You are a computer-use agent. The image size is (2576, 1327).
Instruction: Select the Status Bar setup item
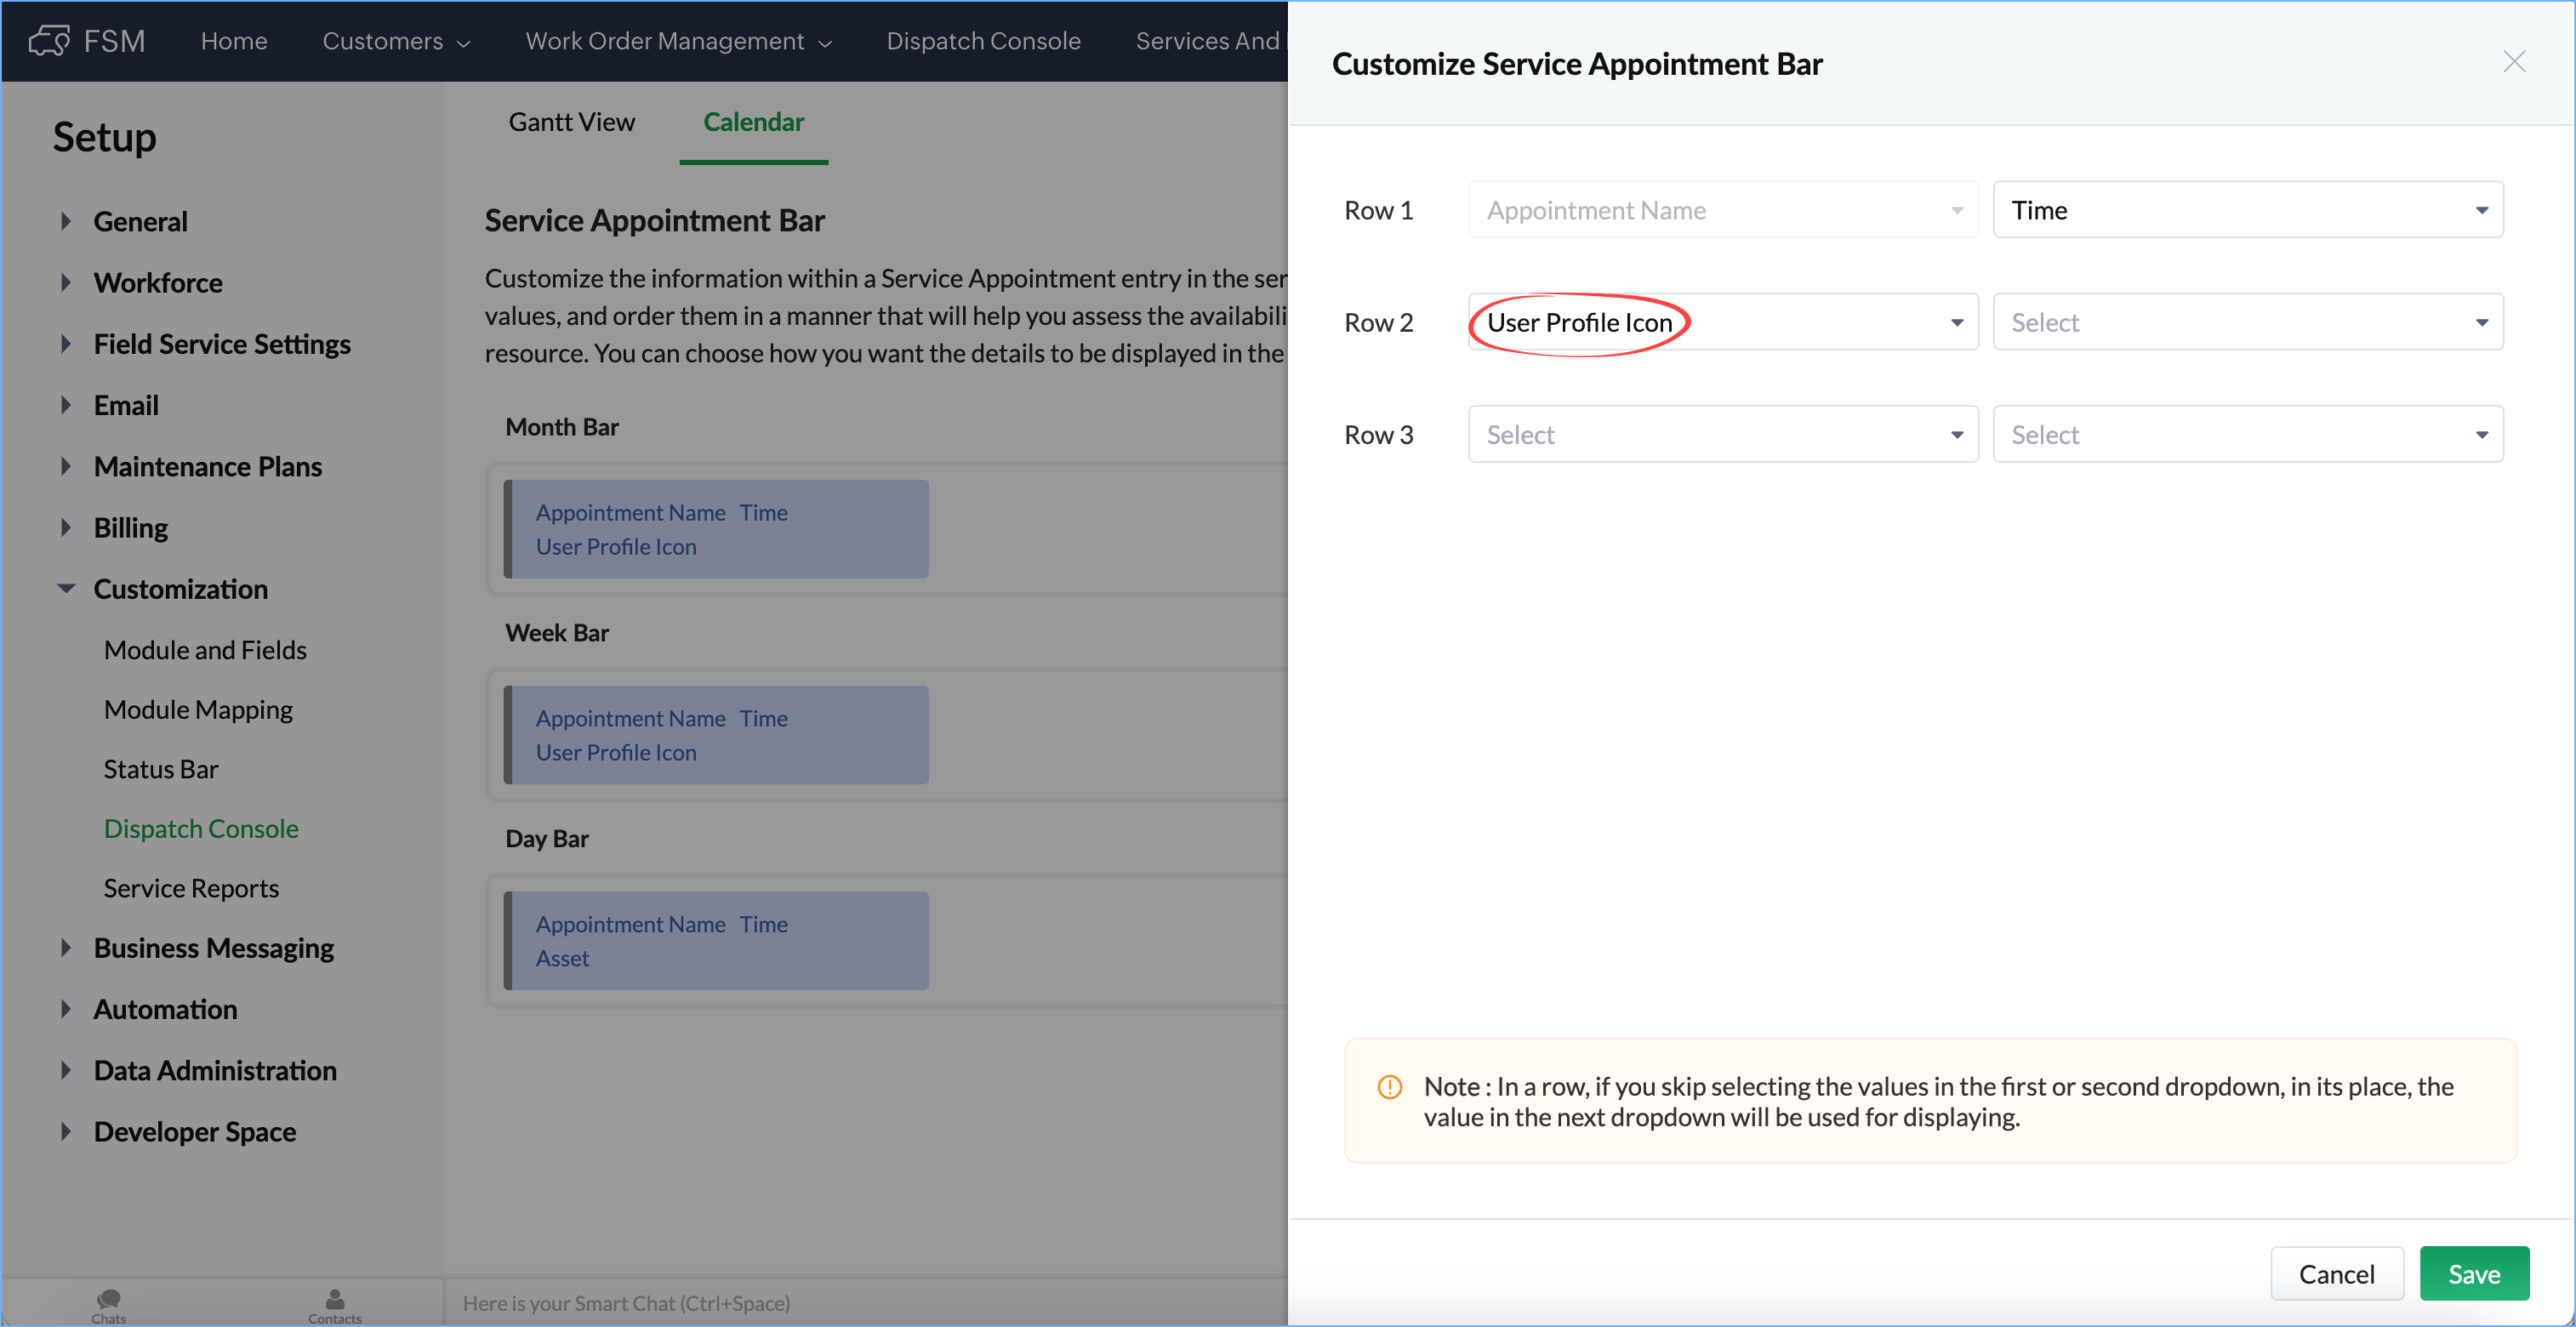160,769
